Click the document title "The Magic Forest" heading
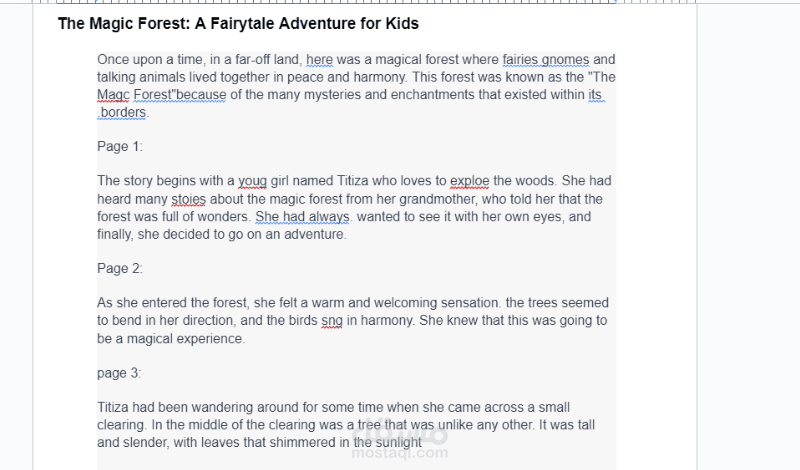 [238, 23]
